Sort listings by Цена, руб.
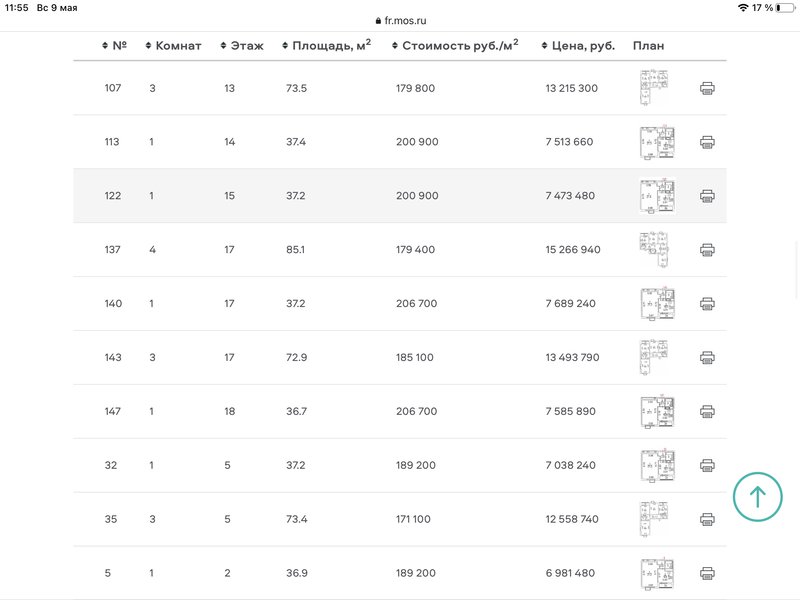 coord(578,45)
